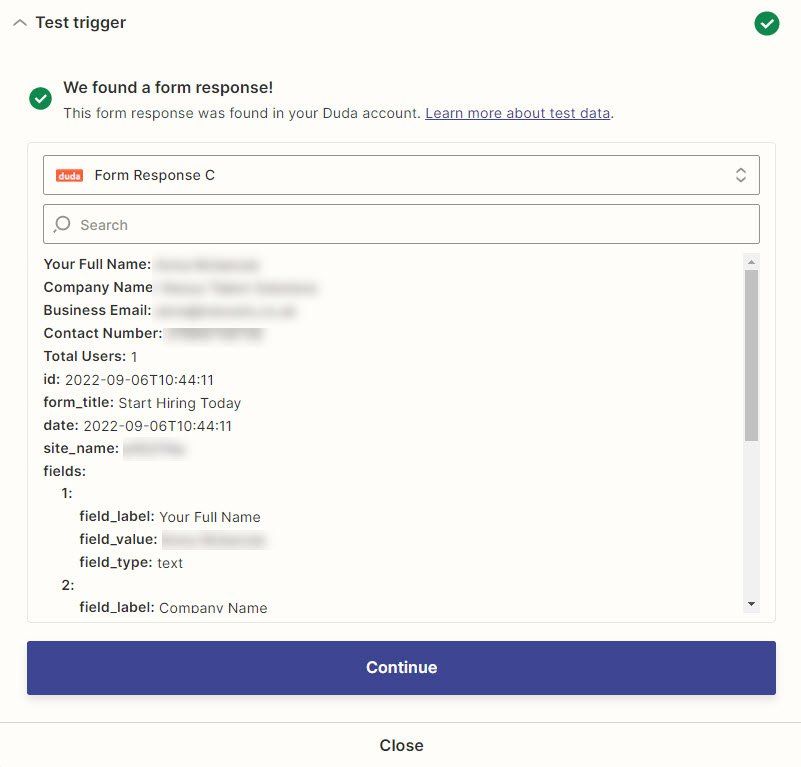
Task: Select the field_type text entry
Action: coord(131,563)
